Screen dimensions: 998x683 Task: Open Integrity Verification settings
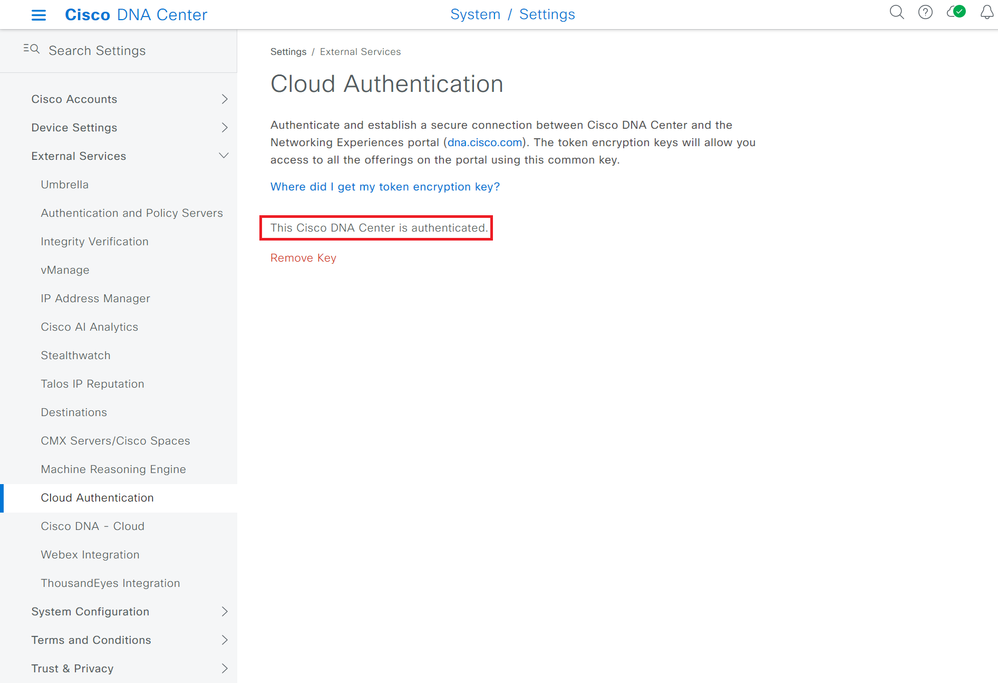point(94,241)
